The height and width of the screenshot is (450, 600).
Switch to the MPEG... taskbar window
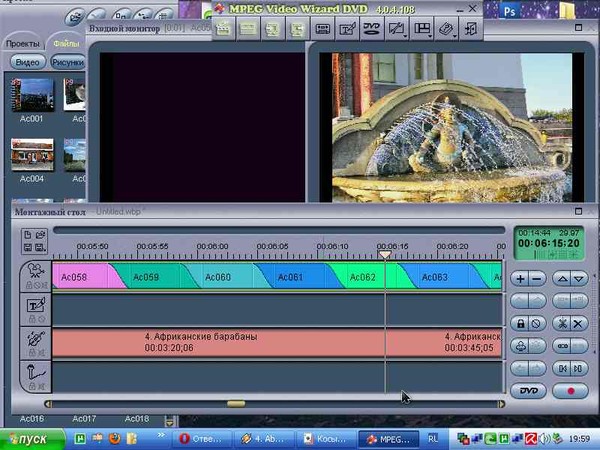(388, 439)
